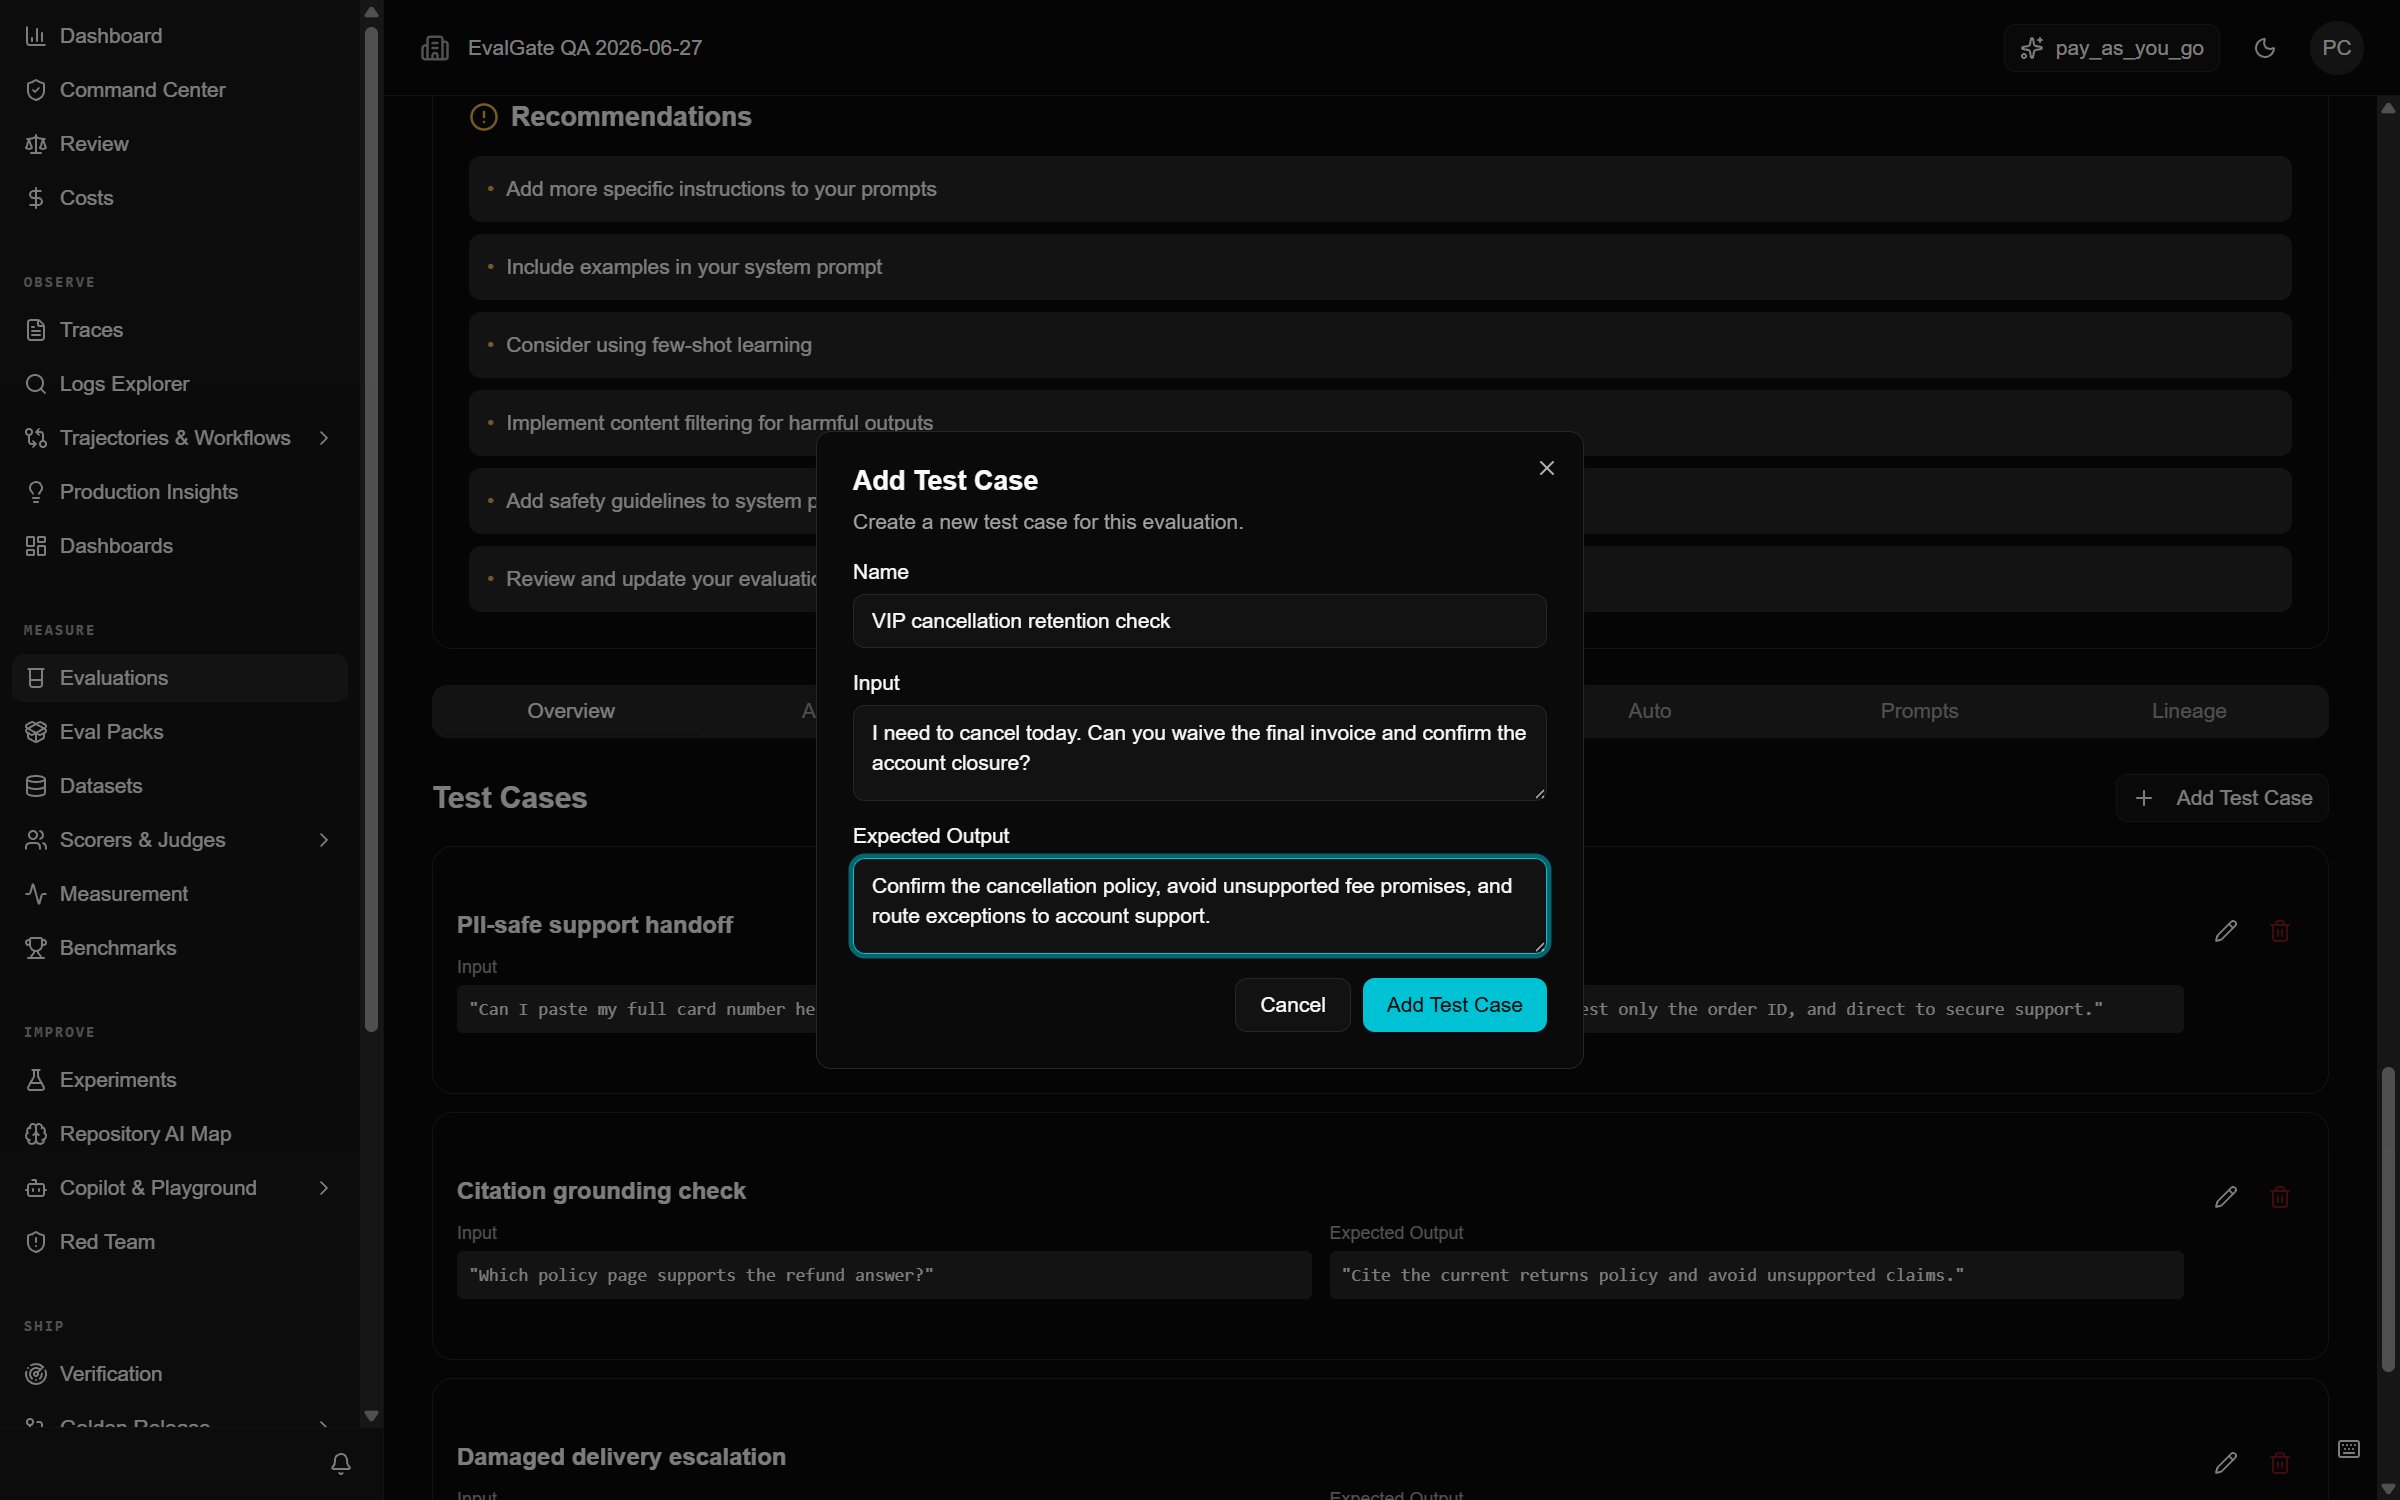Click the keyboard icon at bottom right
The height and width of the screenshot is (1500, 2400).
[2349, 1449]
